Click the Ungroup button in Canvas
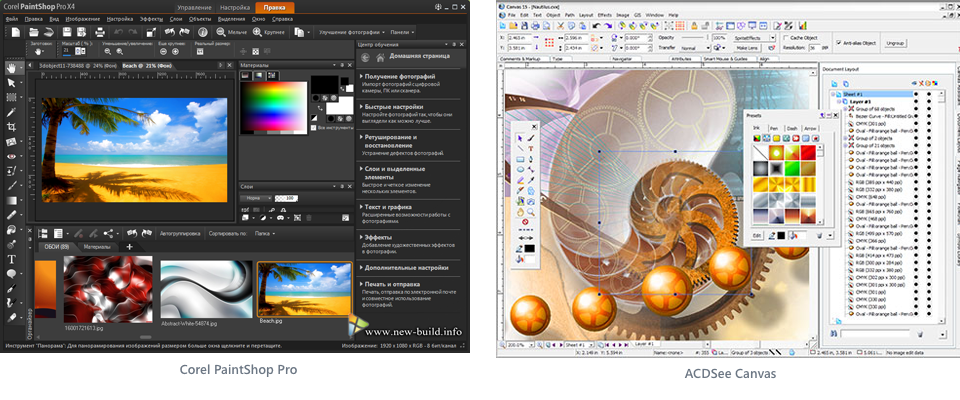The image size is (960, 400). point(895,43)
